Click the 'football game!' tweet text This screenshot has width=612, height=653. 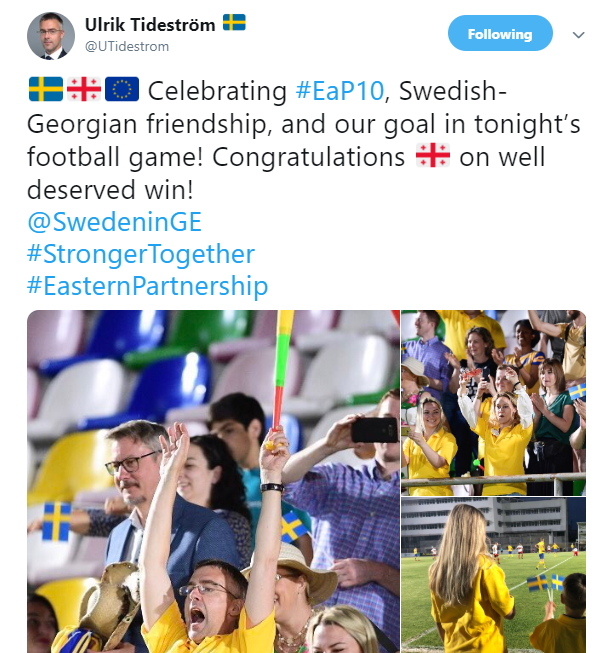click(x=116, y=157)
